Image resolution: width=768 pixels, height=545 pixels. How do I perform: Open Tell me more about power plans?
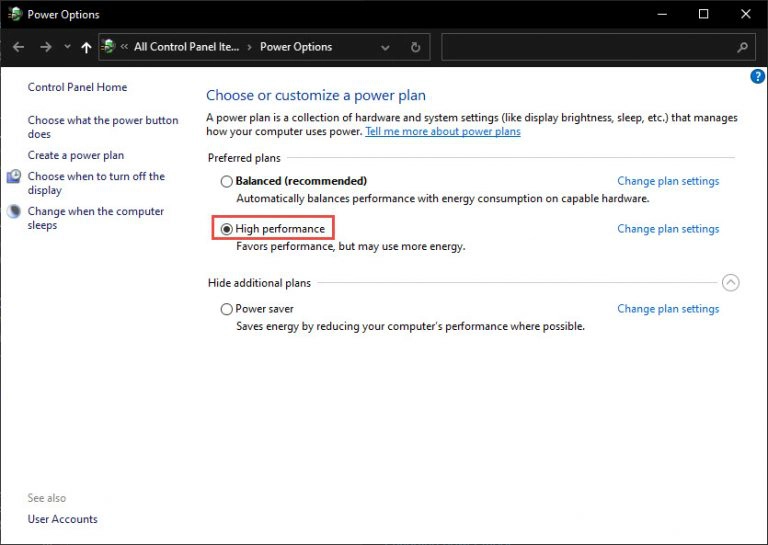coord(443,131)
